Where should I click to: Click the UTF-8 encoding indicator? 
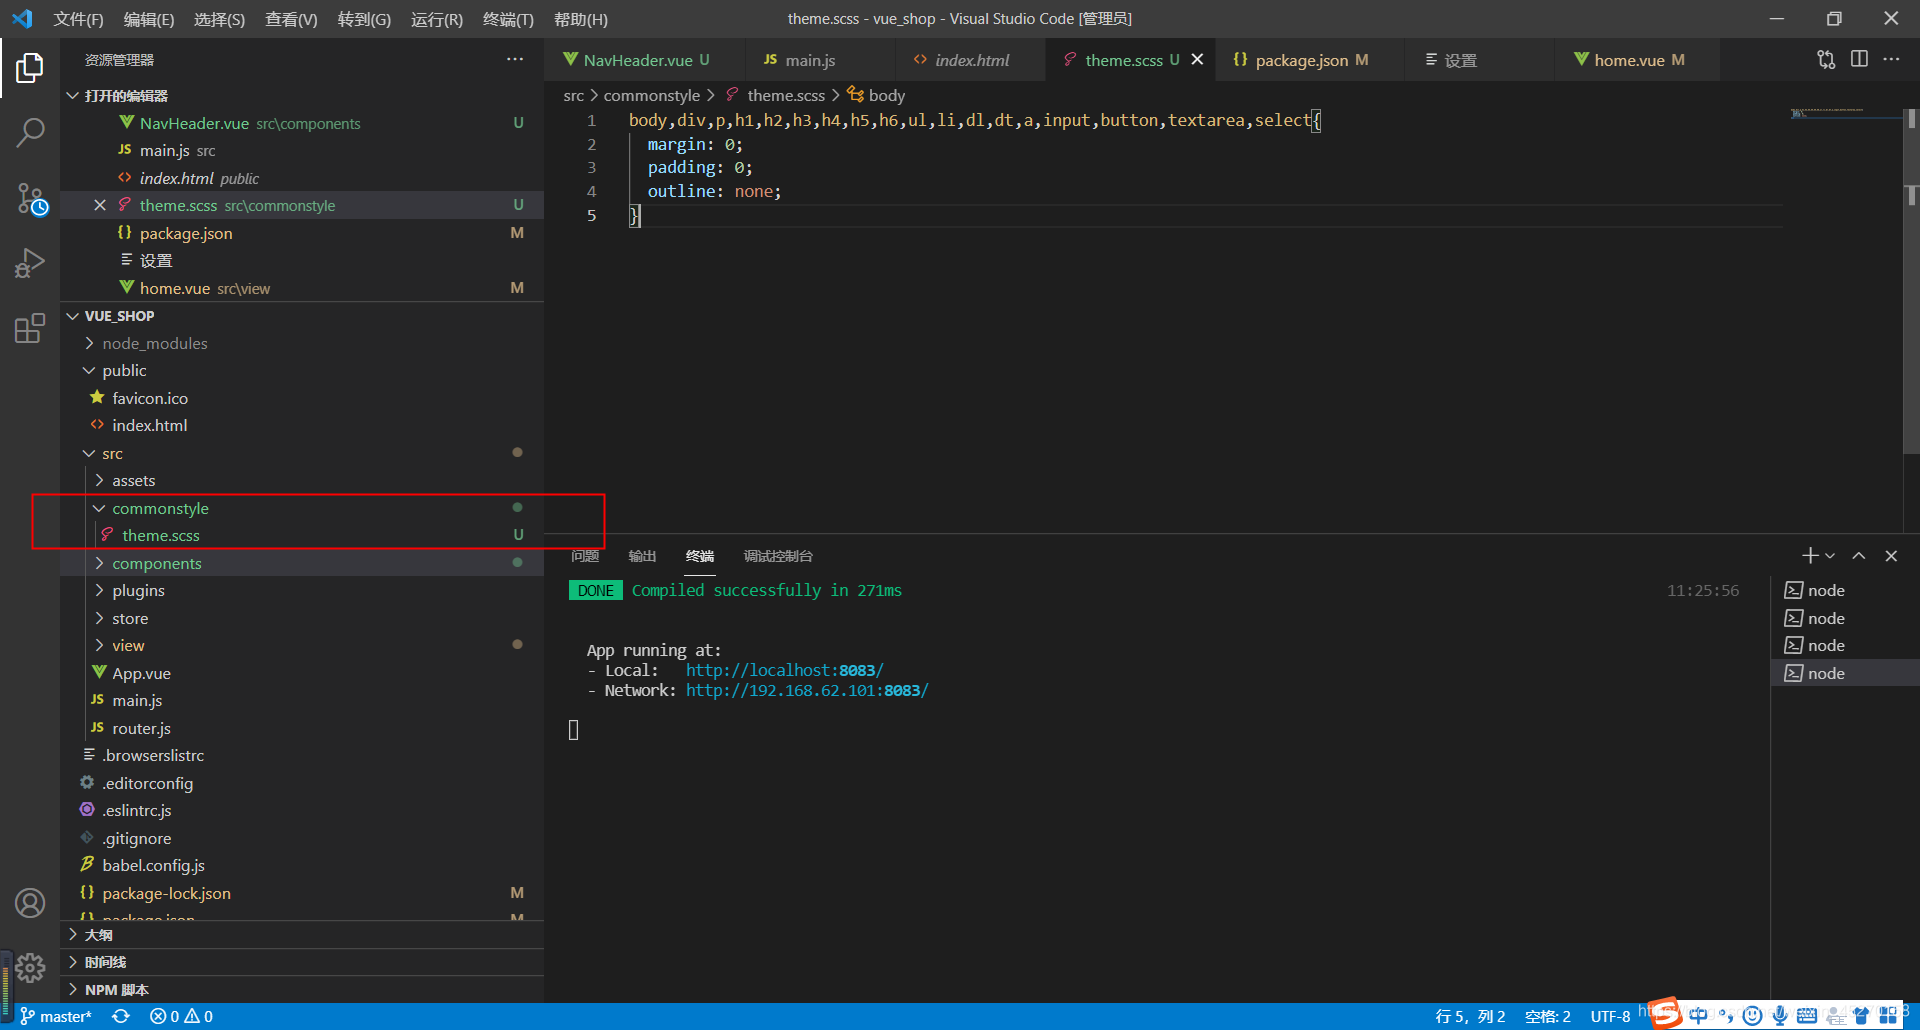(1610, 1016)
